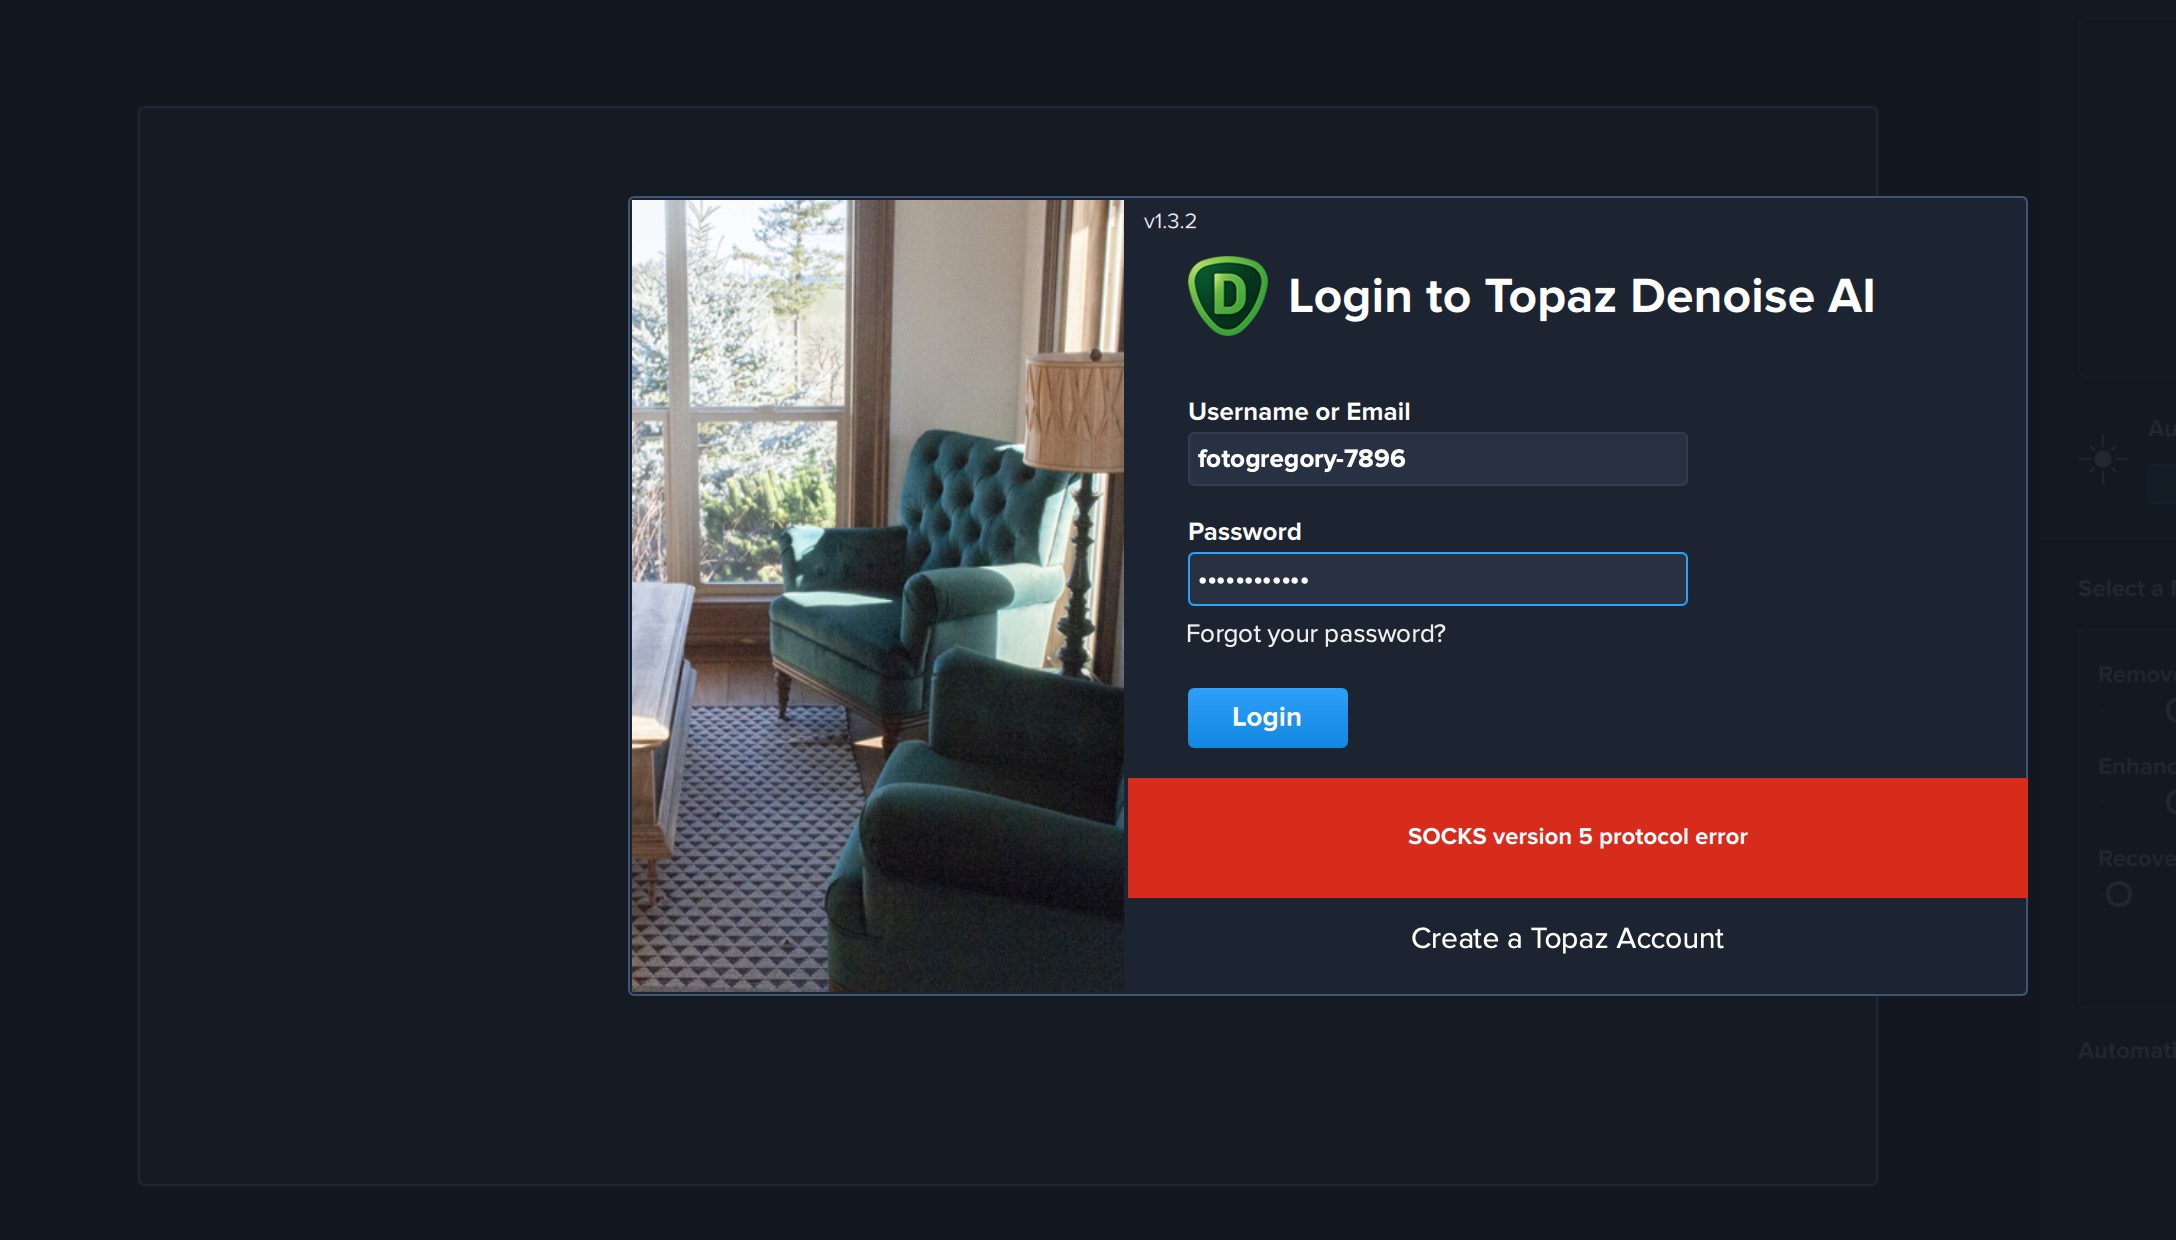Click the Username or Email label
This screenshot has height=1240, width=2176.
1299,411
